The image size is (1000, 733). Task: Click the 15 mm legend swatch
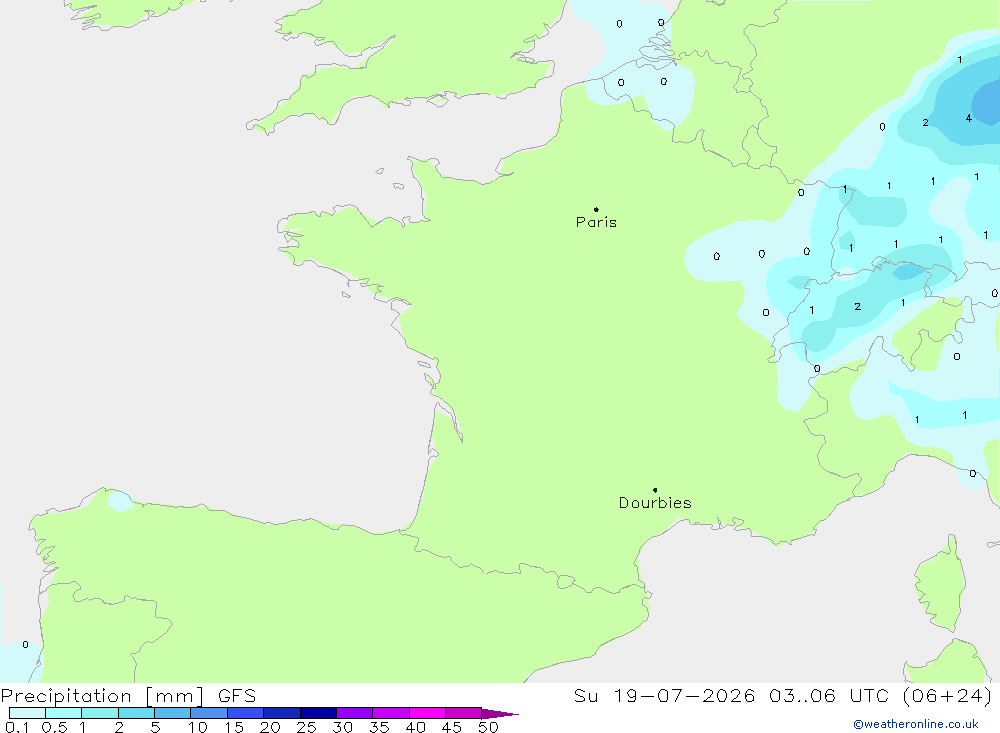coord(246,713)
